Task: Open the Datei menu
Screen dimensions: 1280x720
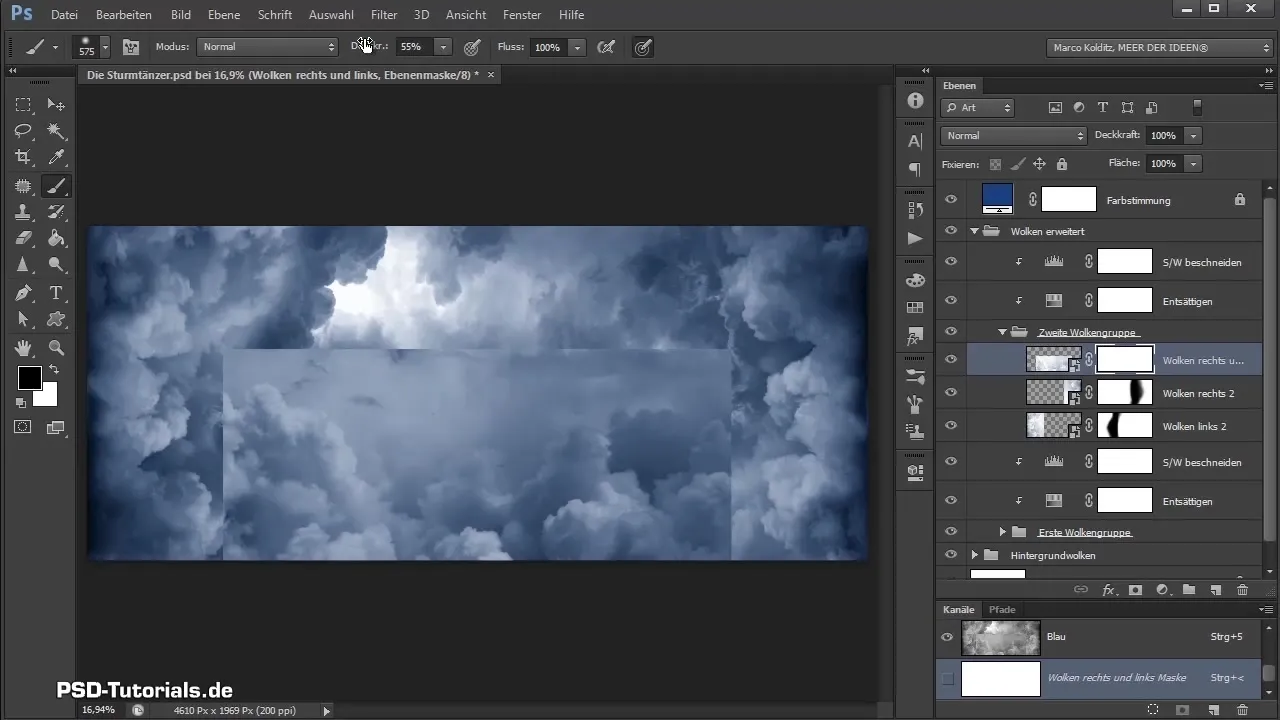Action: click(64, 15)
